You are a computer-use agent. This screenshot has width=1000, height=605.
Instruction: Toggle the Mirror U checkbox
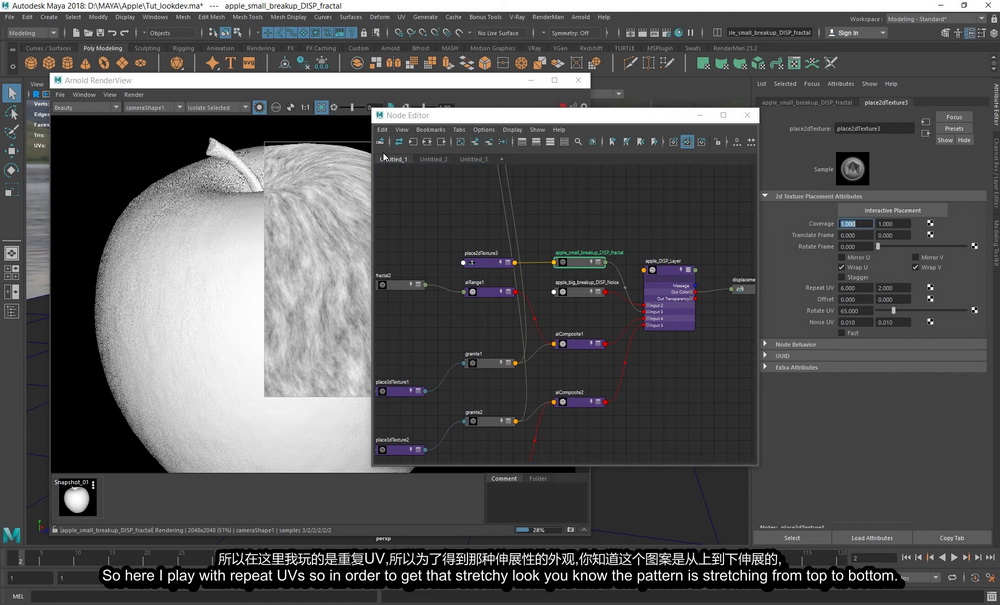point(841,258)
